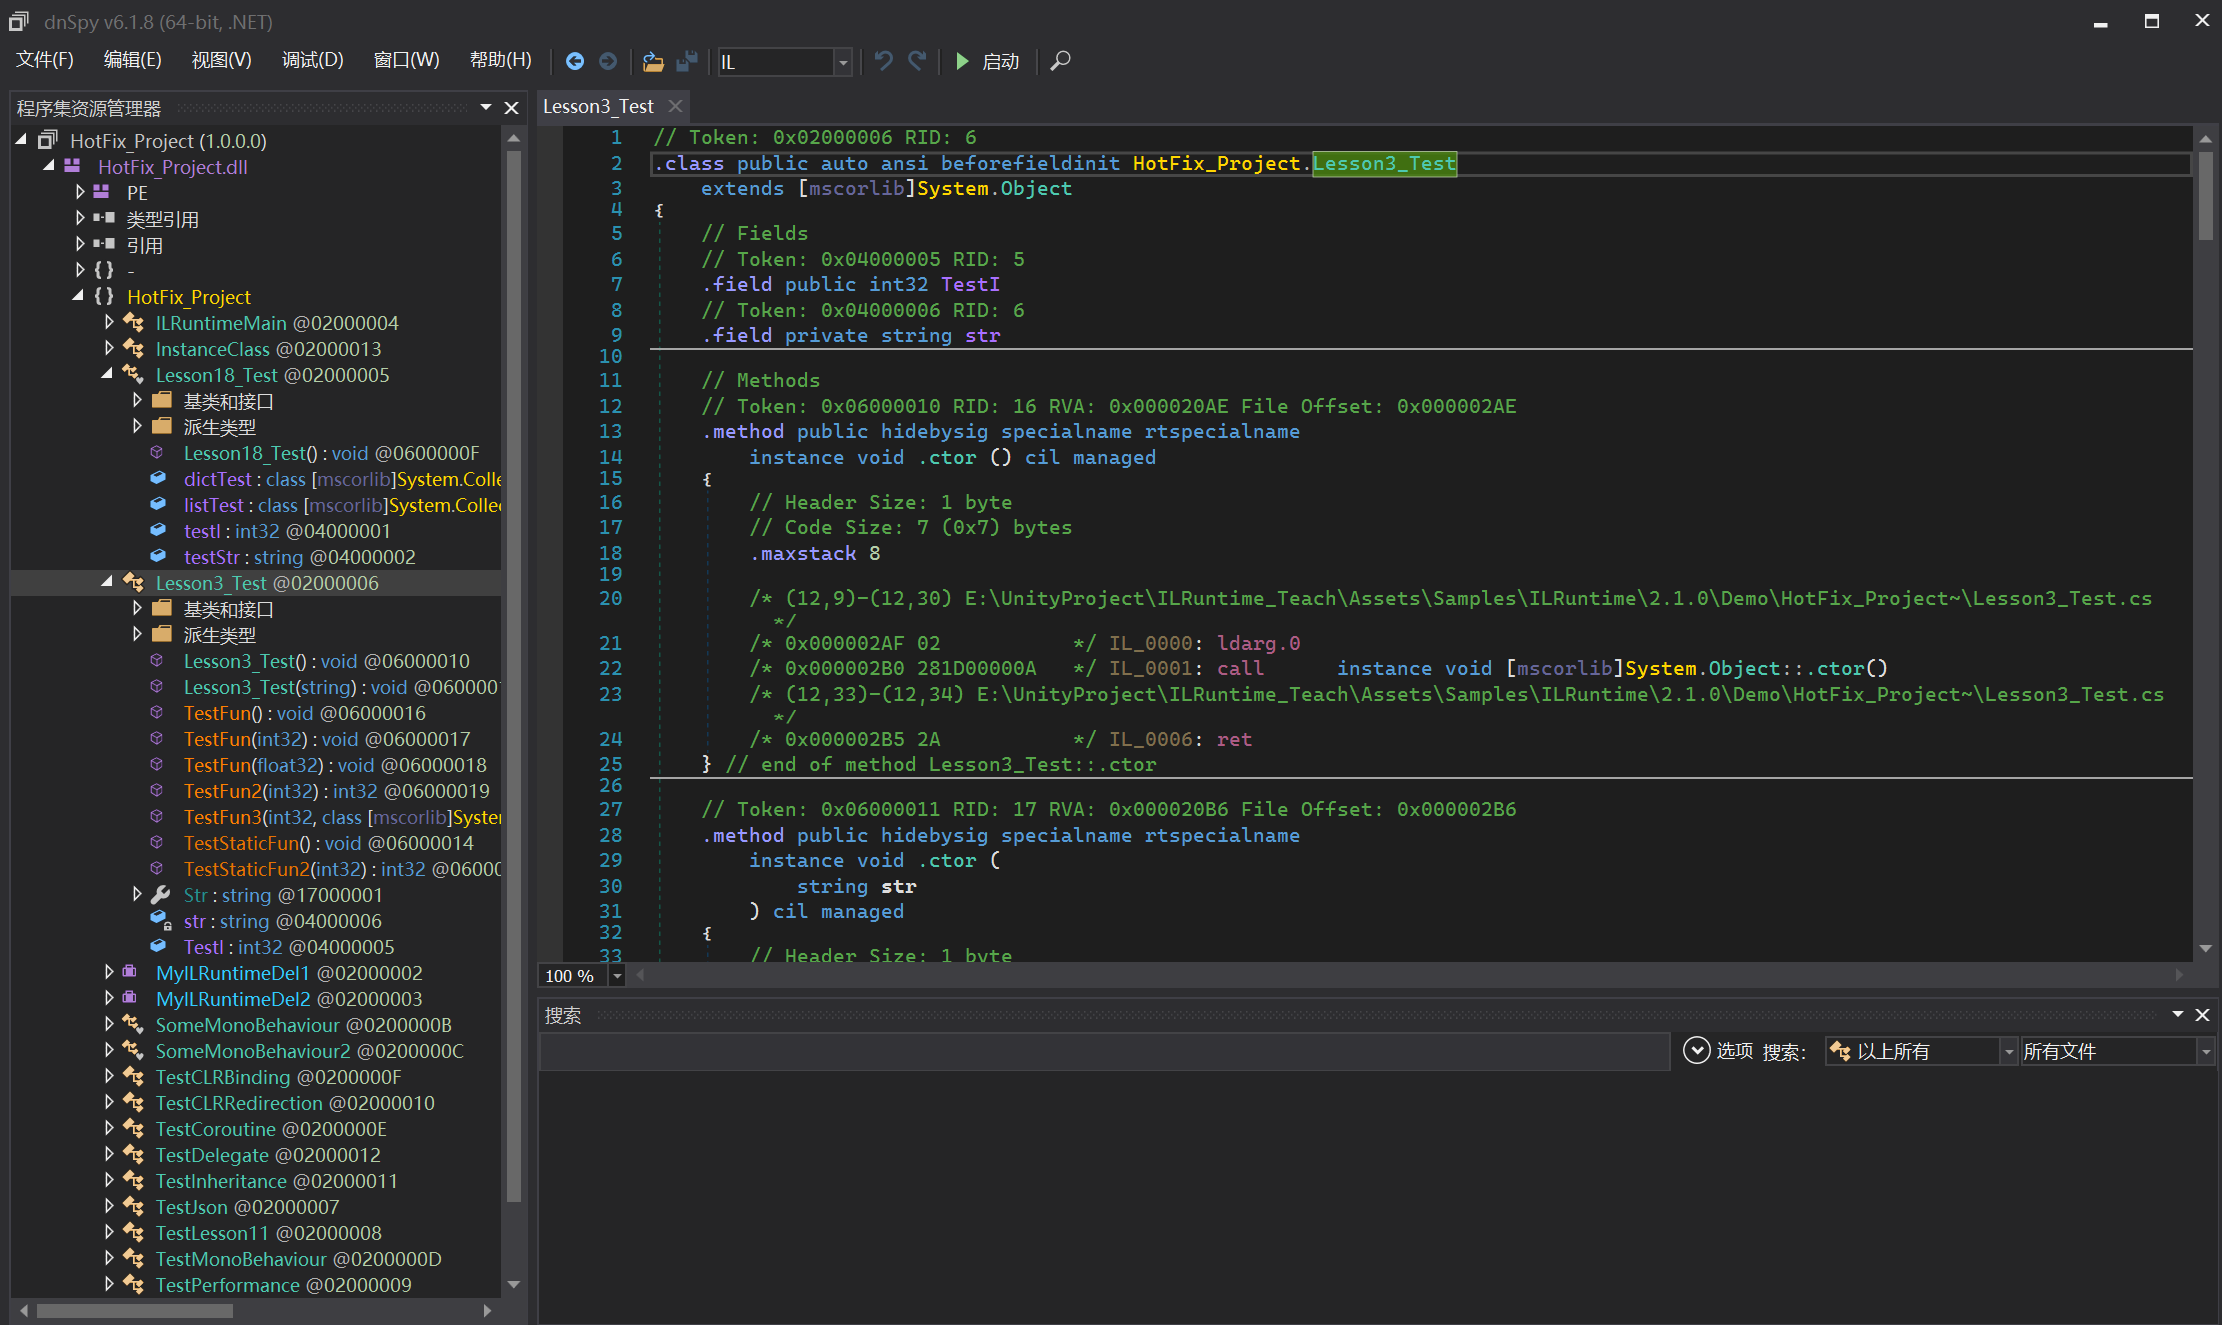Open the IL language dropdown
The width and height of the screenshot is (2222, 1325).
[843, 62]
